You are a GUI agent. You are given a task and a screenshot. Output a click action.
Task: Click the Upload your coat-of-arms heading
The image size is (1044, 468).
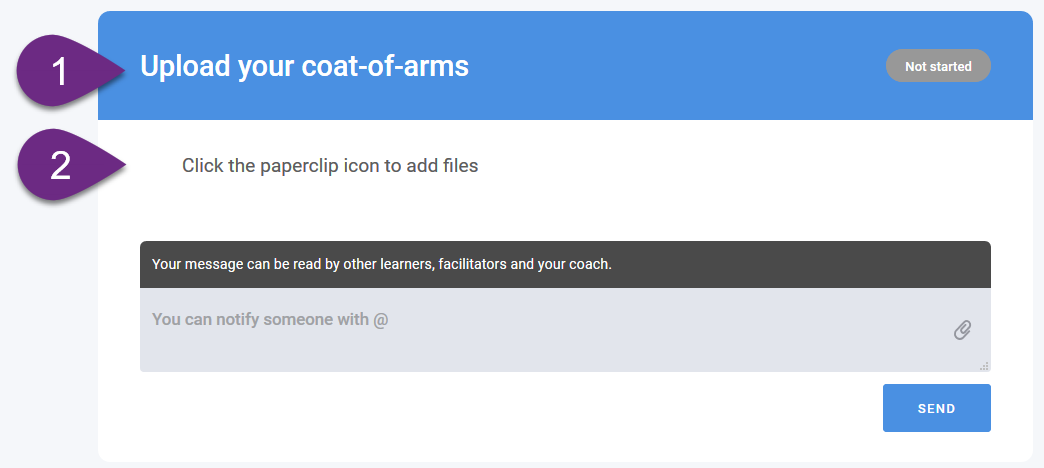[304, 67]
